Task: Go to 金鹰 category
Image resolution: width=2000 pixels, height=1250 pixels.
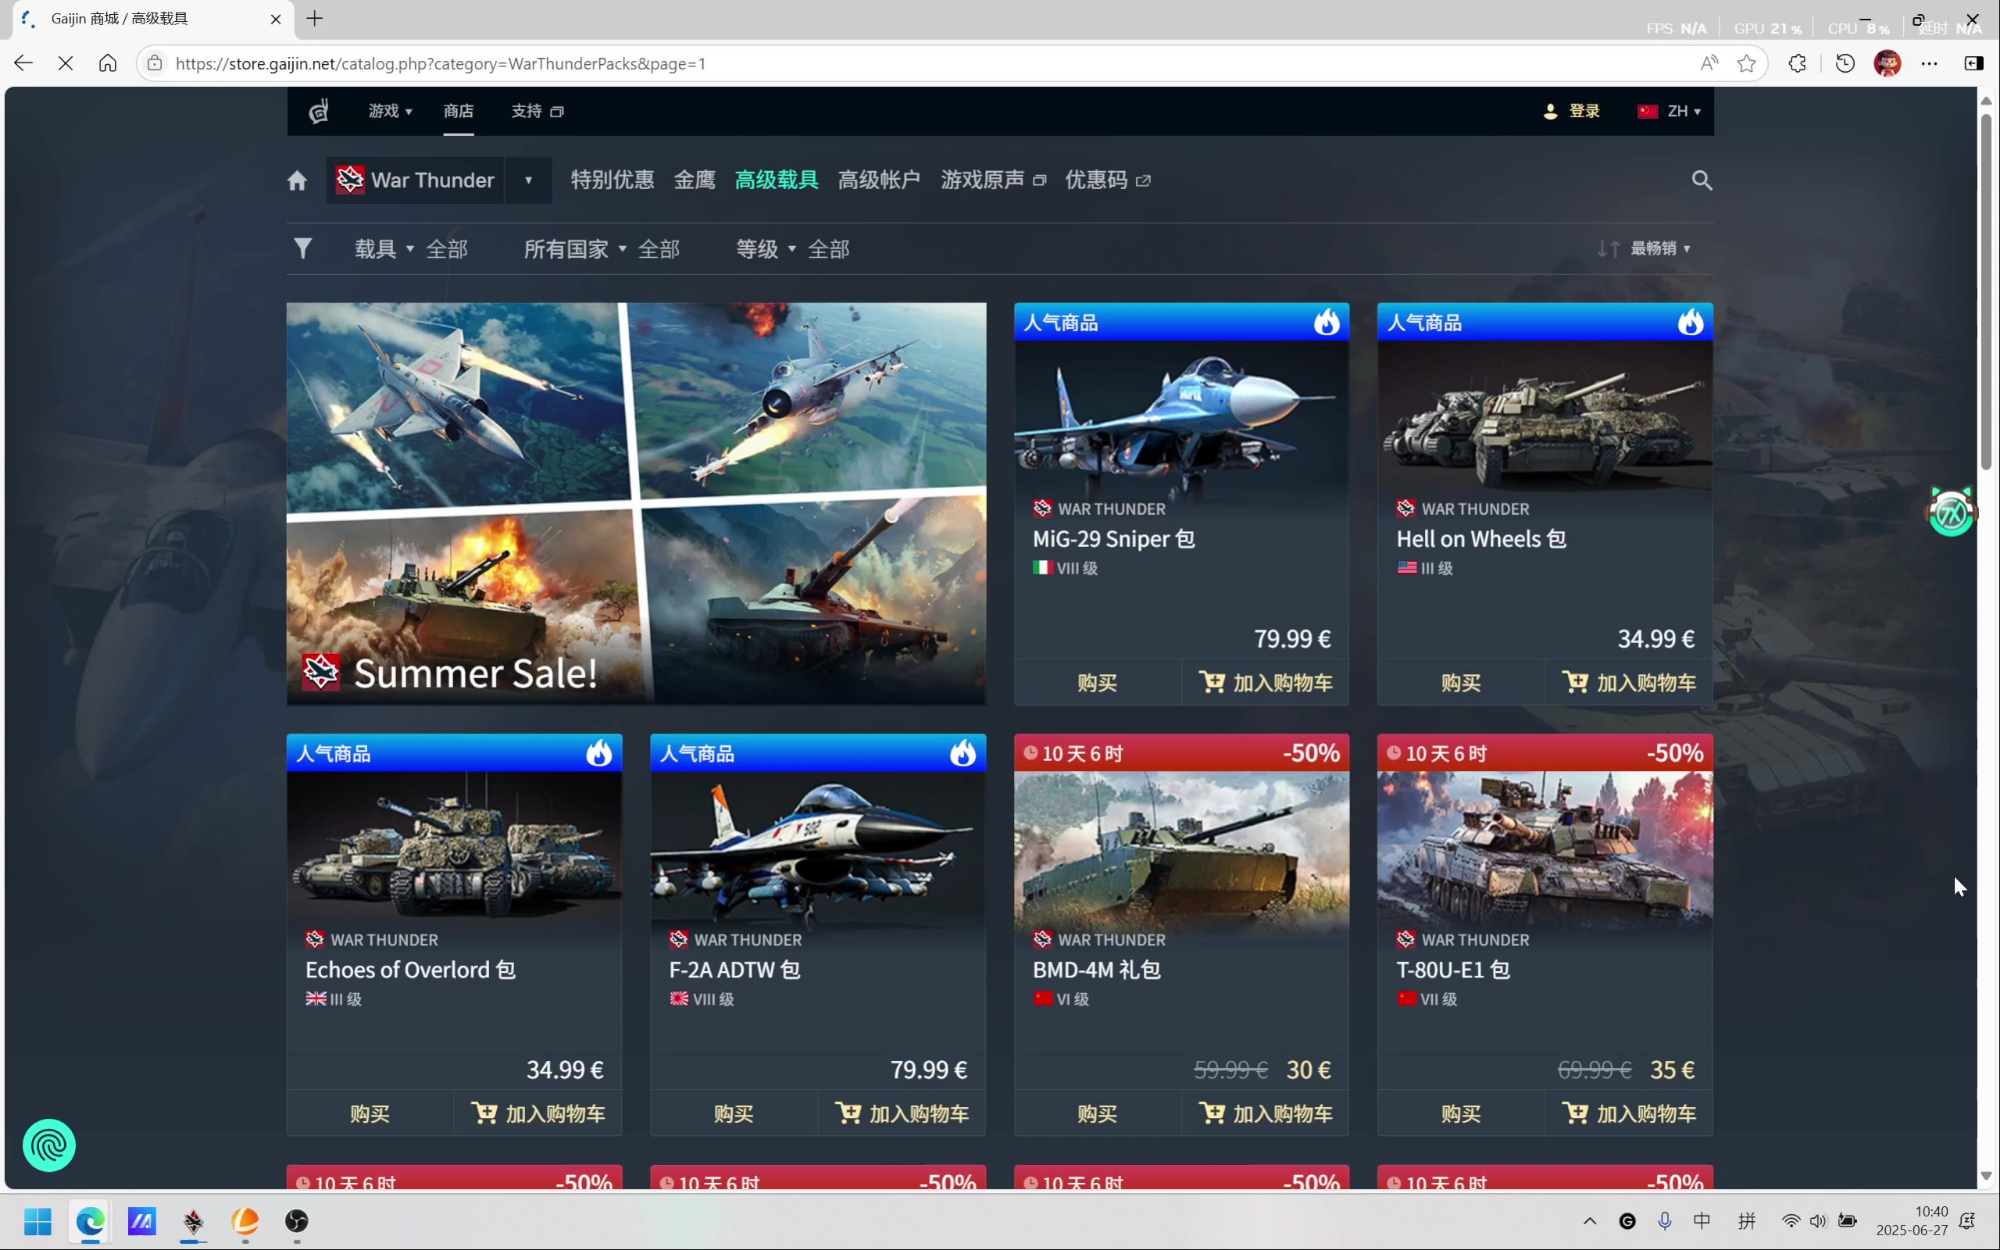Action: (694, 180)
